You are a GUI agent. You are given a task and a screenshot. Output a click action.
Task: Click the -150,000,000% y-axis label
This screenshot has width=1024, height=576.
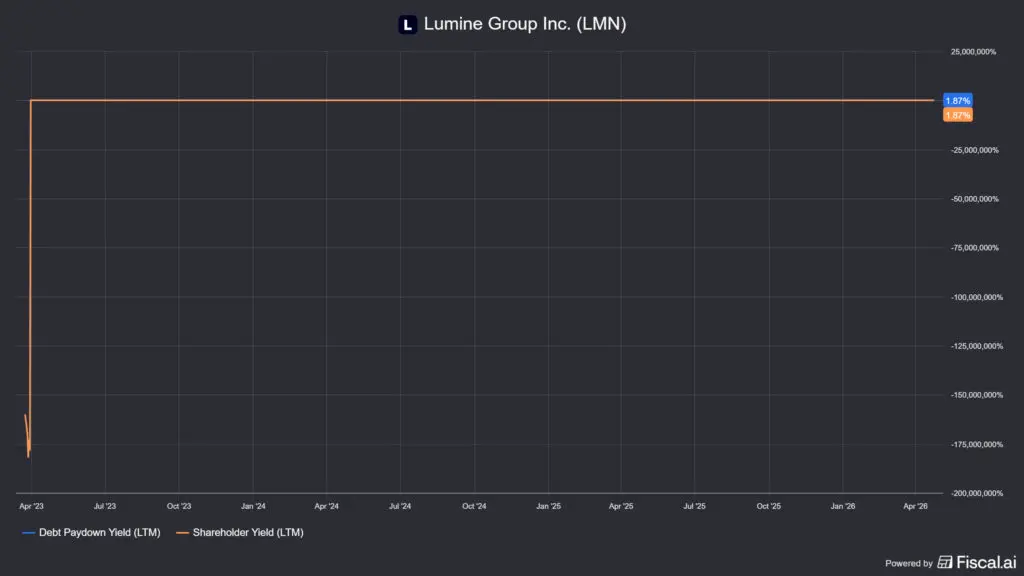(976, 395)
